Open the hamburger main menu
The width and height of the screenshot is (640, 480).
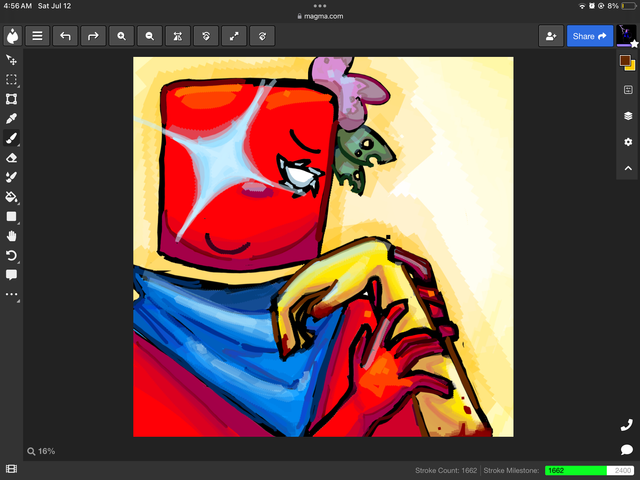pyautogui.click(x=37, y=36)
